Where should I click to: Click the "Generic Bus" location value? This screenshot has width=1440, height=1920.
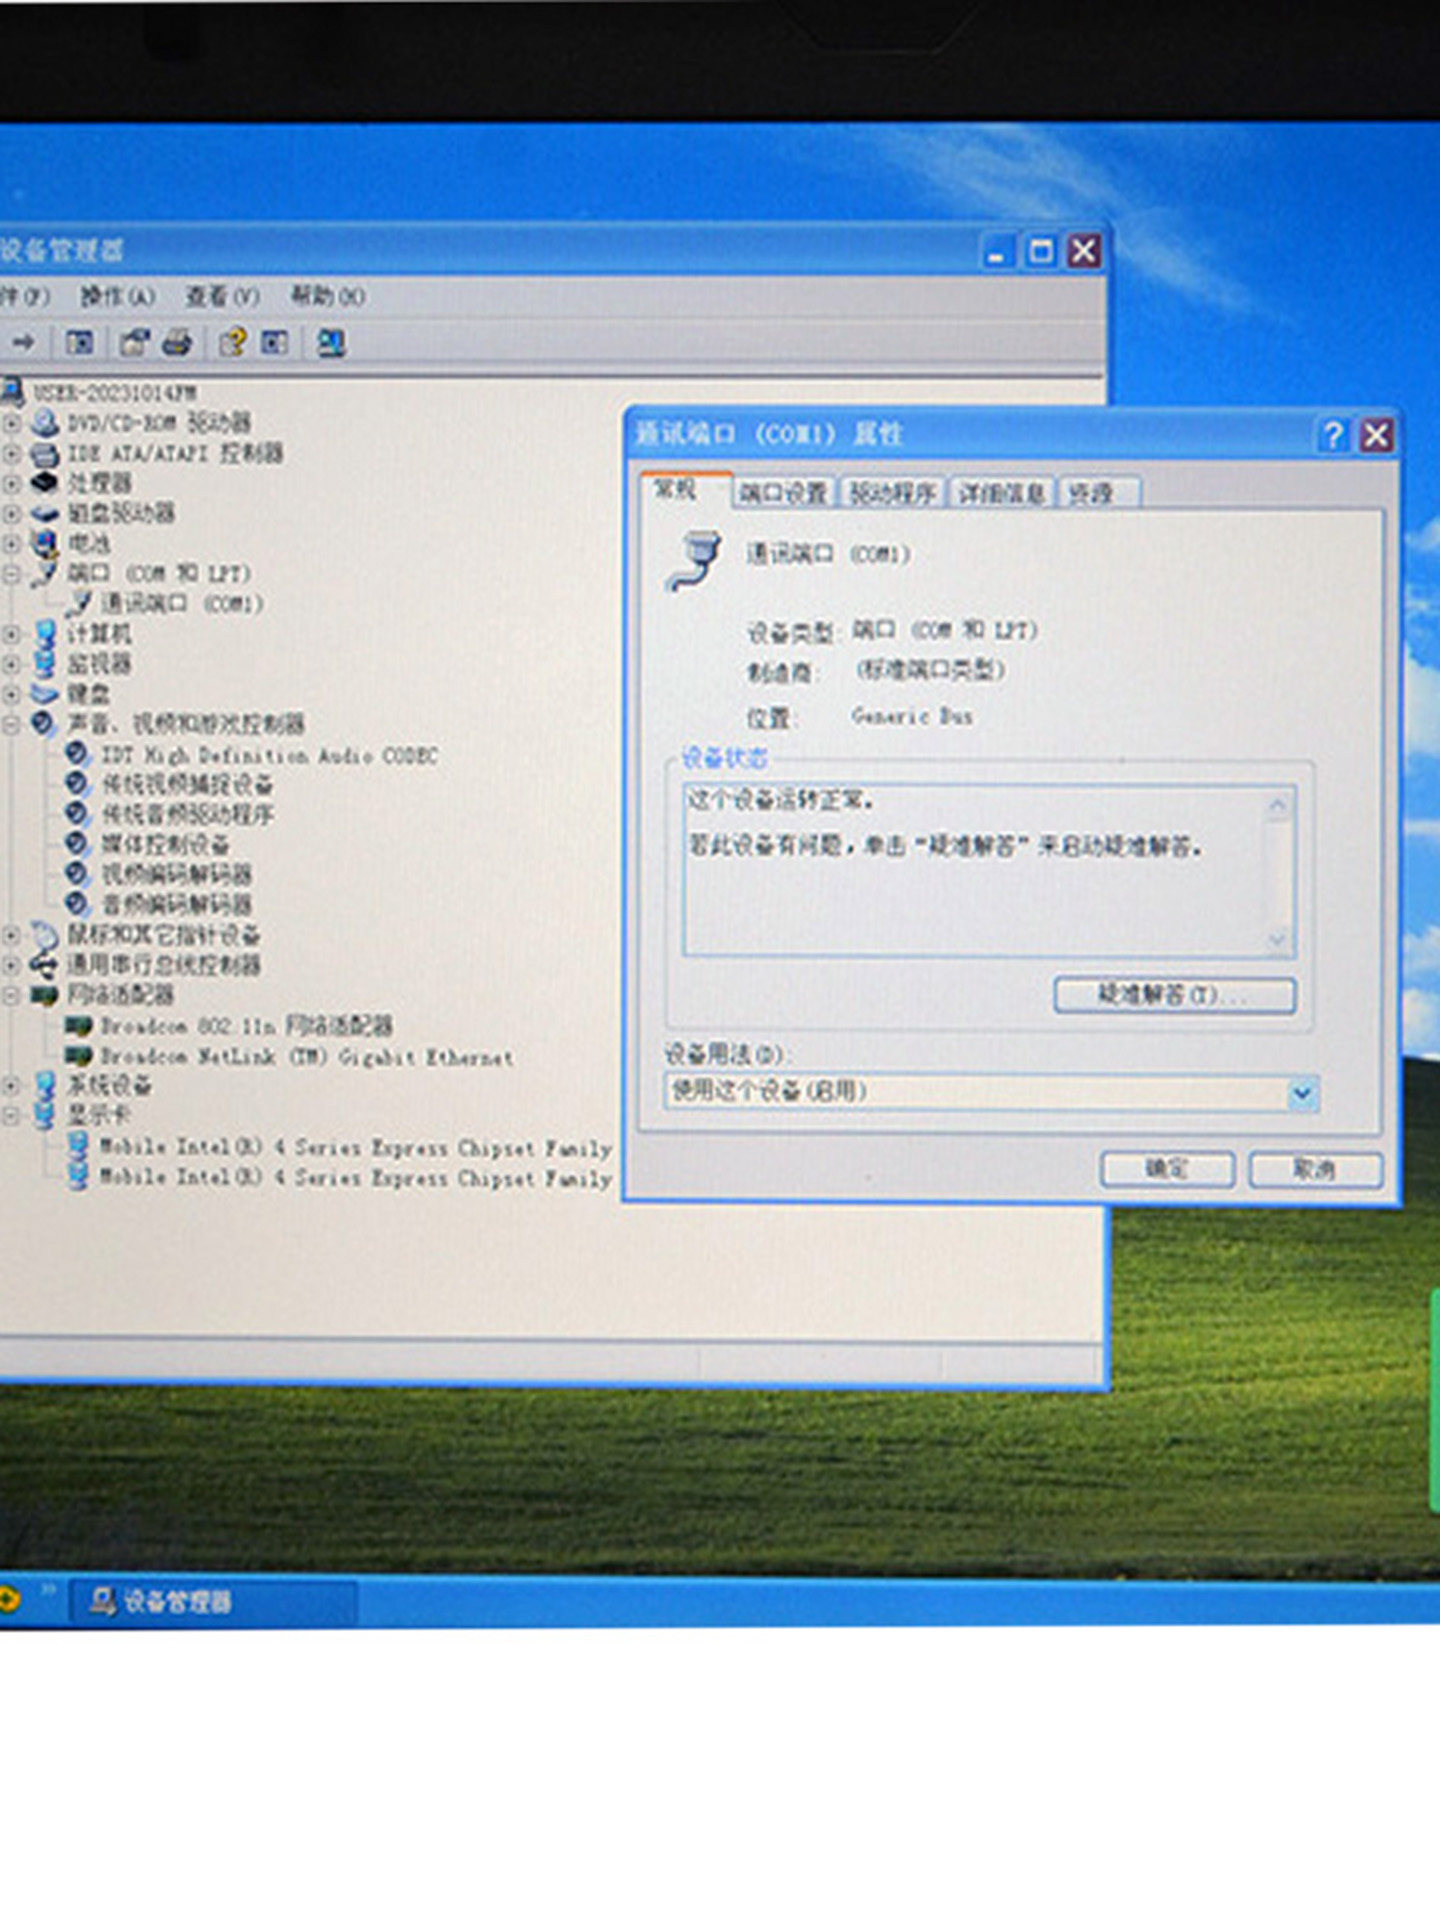[x=911, y=716]
